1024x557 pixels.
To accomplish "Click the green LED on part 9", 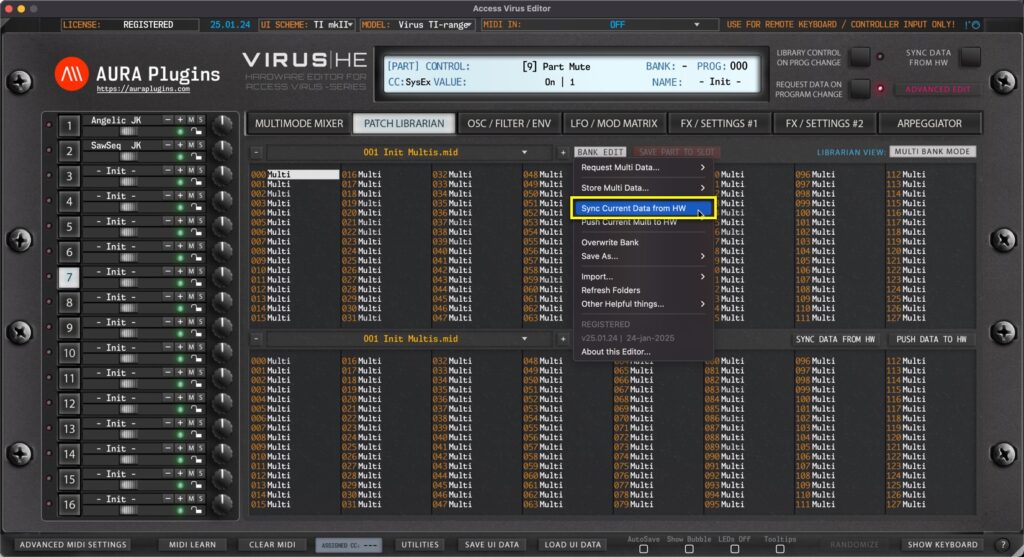I will pos(180,334).
